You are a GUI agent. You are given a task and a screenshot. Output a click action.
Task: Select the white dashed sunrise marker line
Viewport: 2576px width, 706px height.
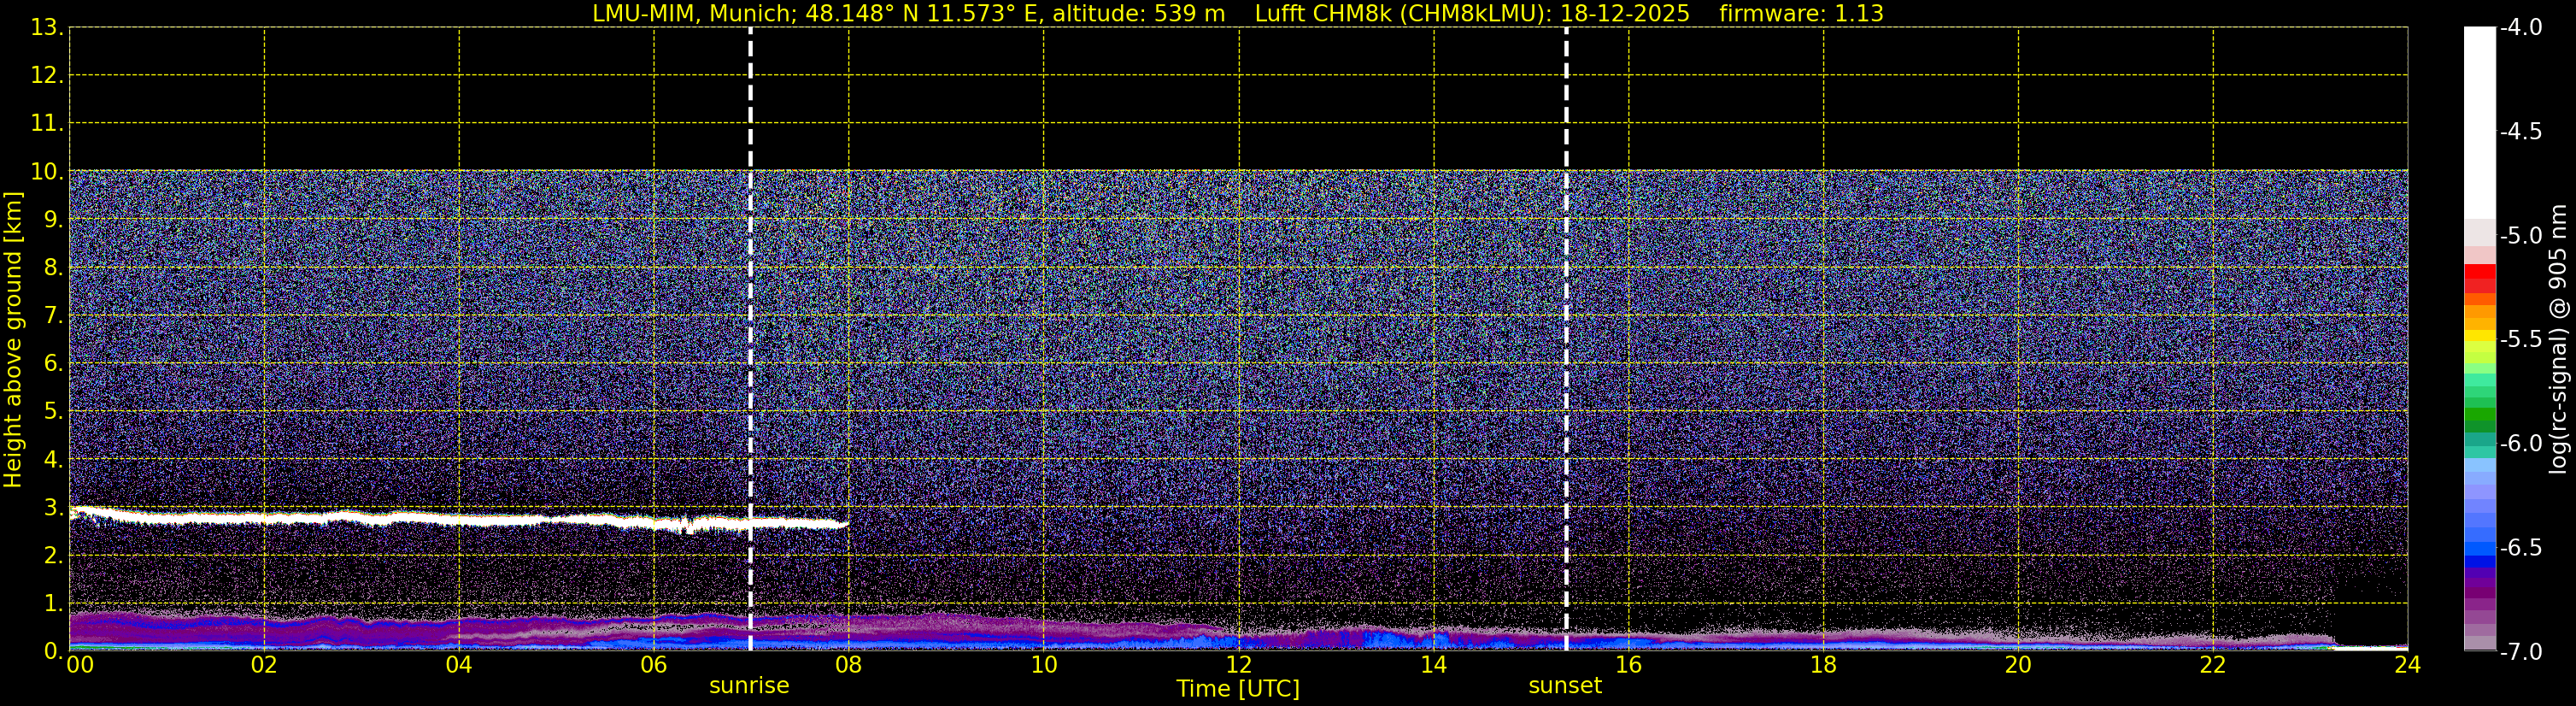point(750,339)
